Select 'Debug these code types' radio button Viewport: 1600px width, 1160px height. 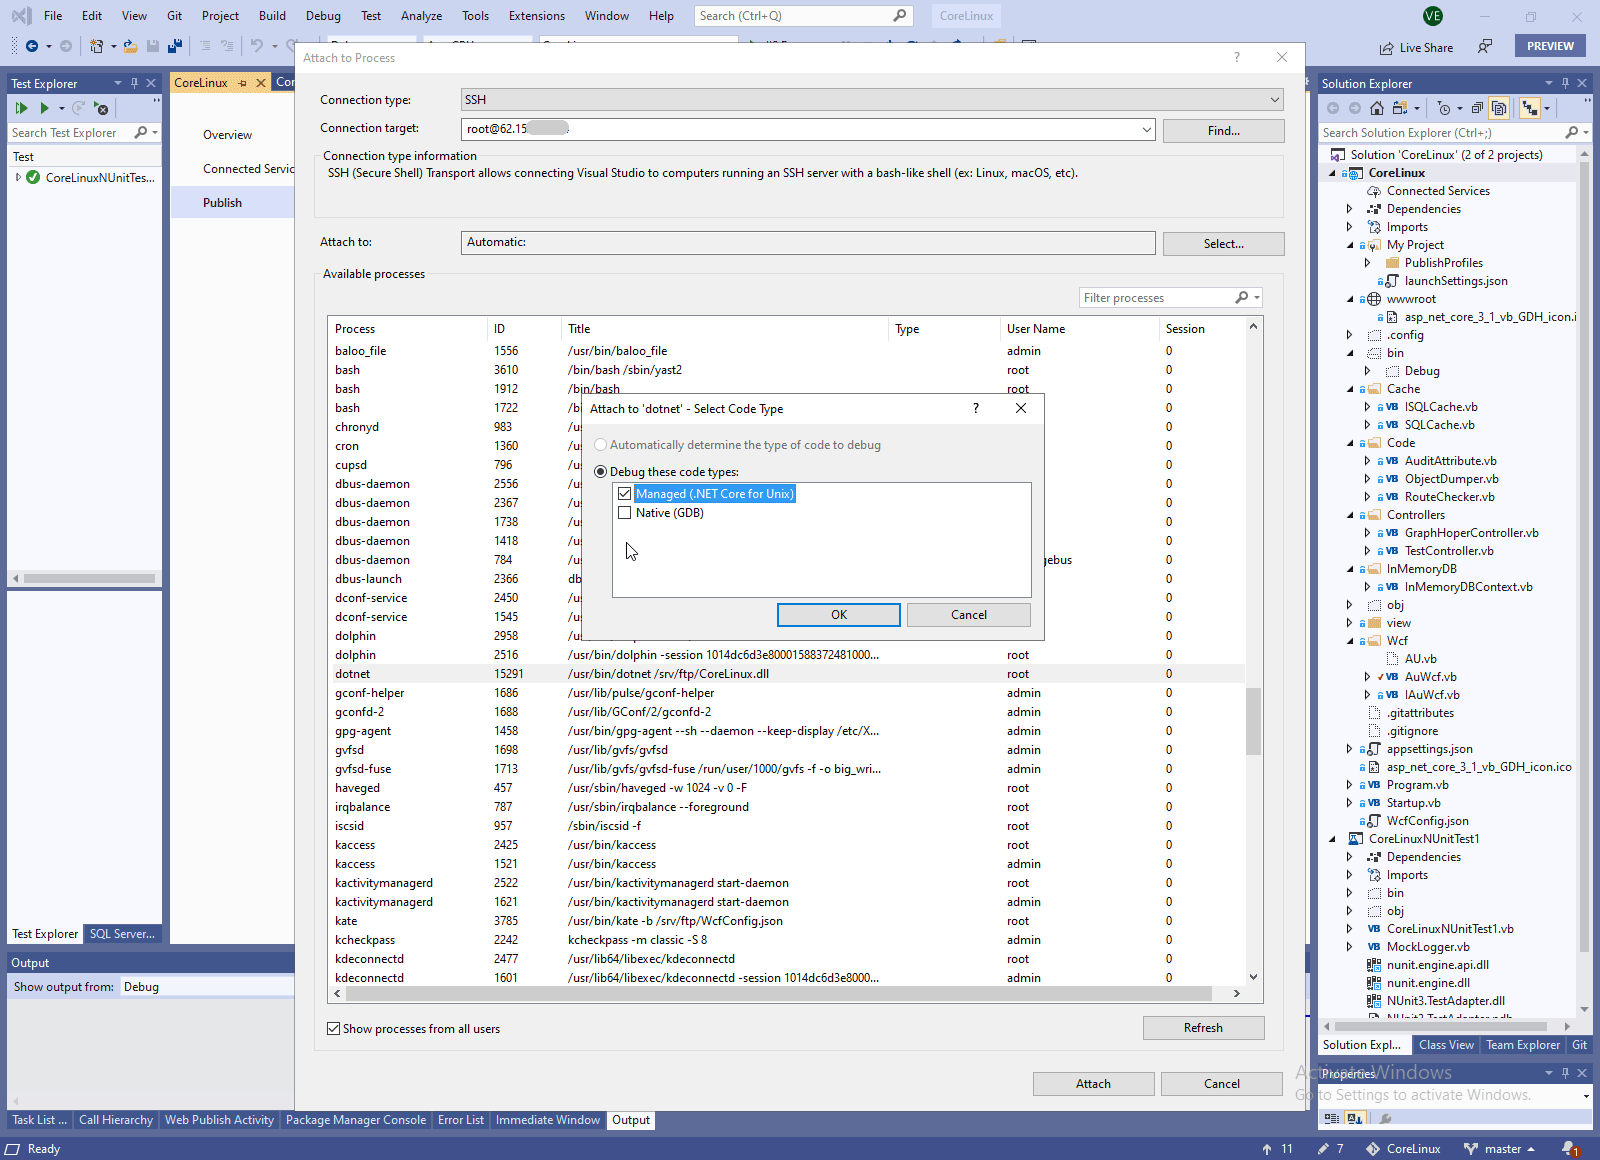pyautogui.click(x=600, y=472)
